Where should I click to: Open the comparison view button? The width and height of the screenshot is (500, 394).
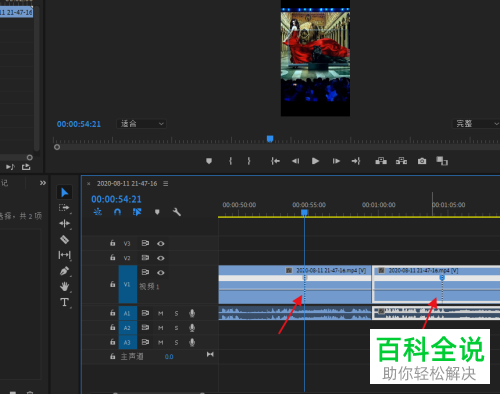point(442,161)
